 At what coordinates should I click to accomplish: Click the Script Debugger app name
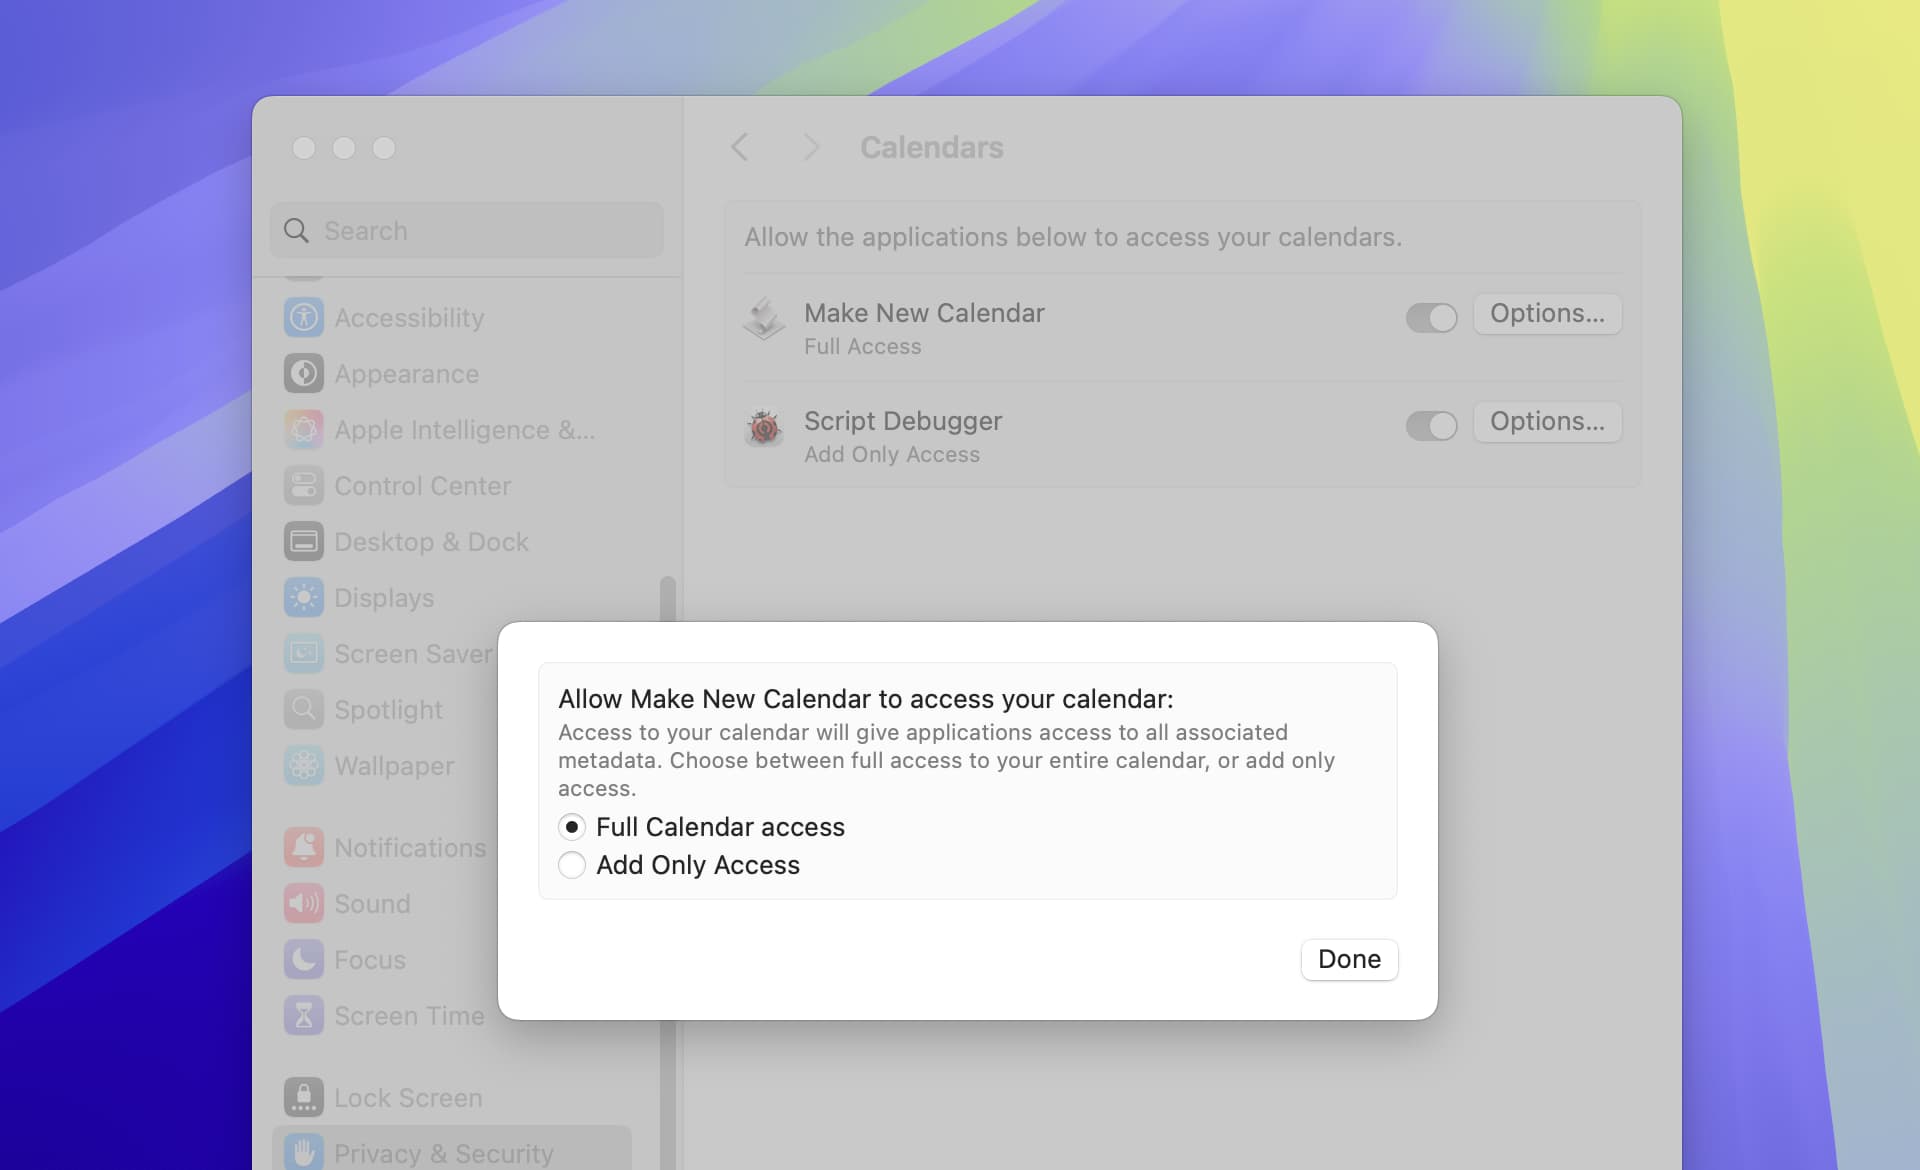pos(903,421)
